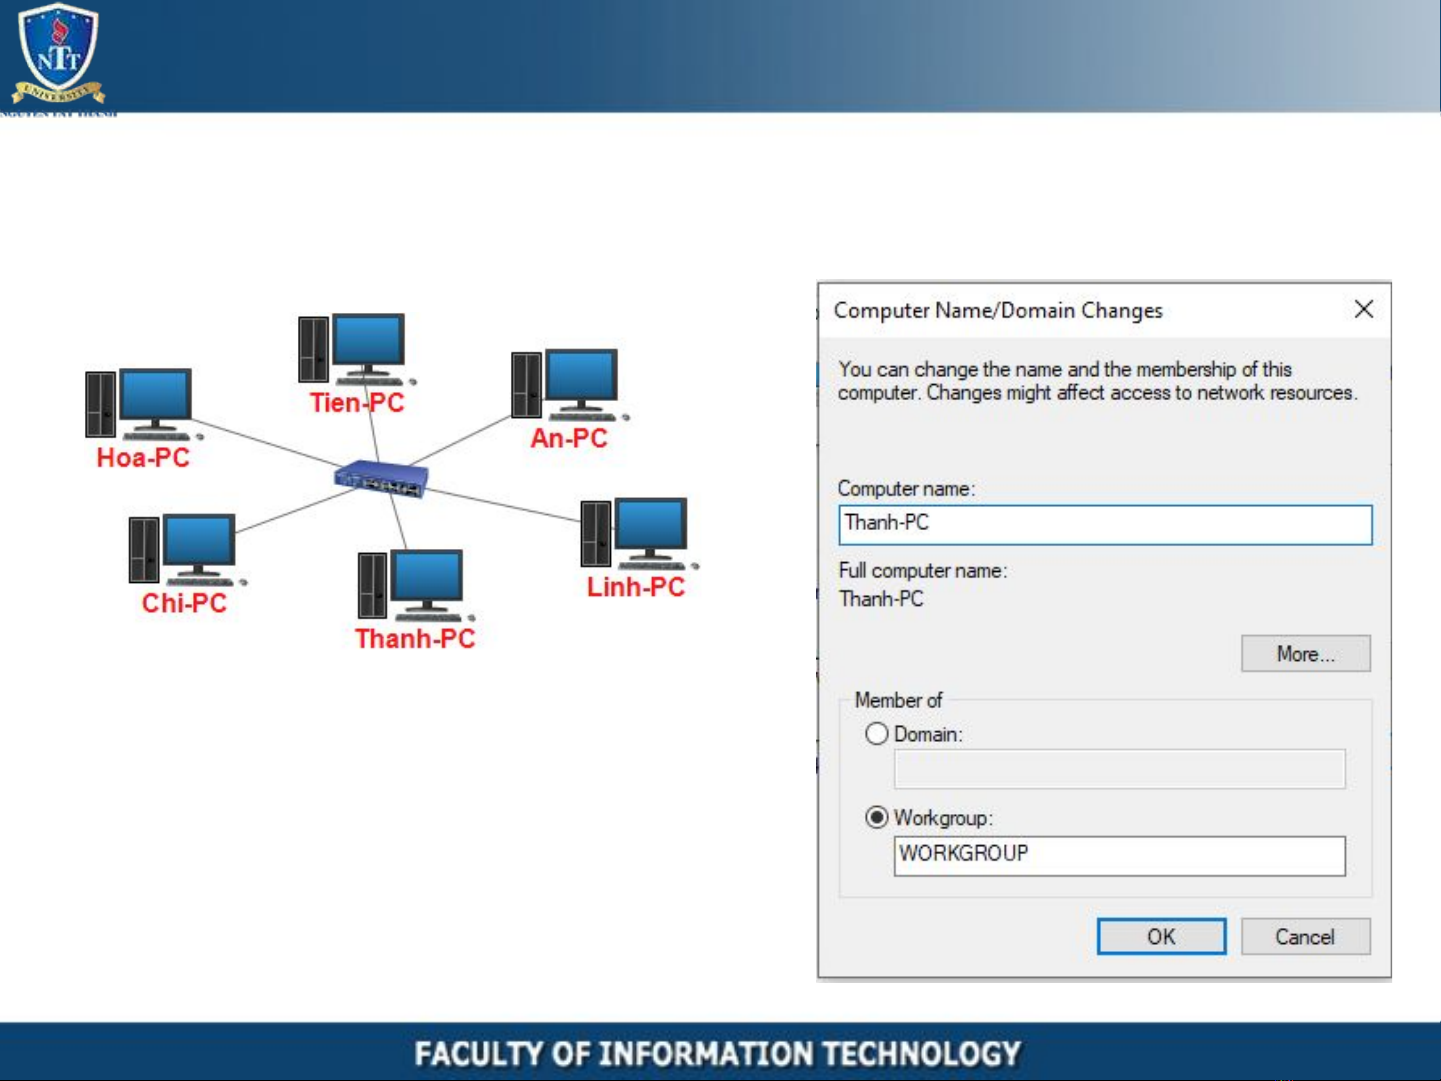Viewport: 1441px width, 1081px height.
Task: Click the An-PC computer icon
Action: pos(567,384)
